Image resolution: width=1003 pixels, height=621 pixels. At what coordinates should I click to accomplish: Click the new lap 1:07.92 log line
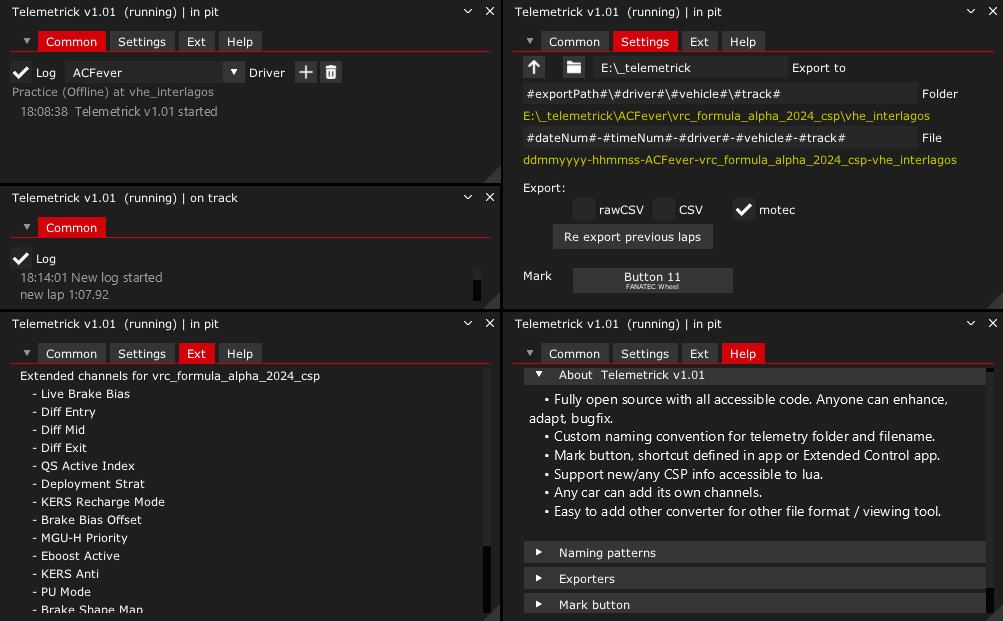point(64,295)
